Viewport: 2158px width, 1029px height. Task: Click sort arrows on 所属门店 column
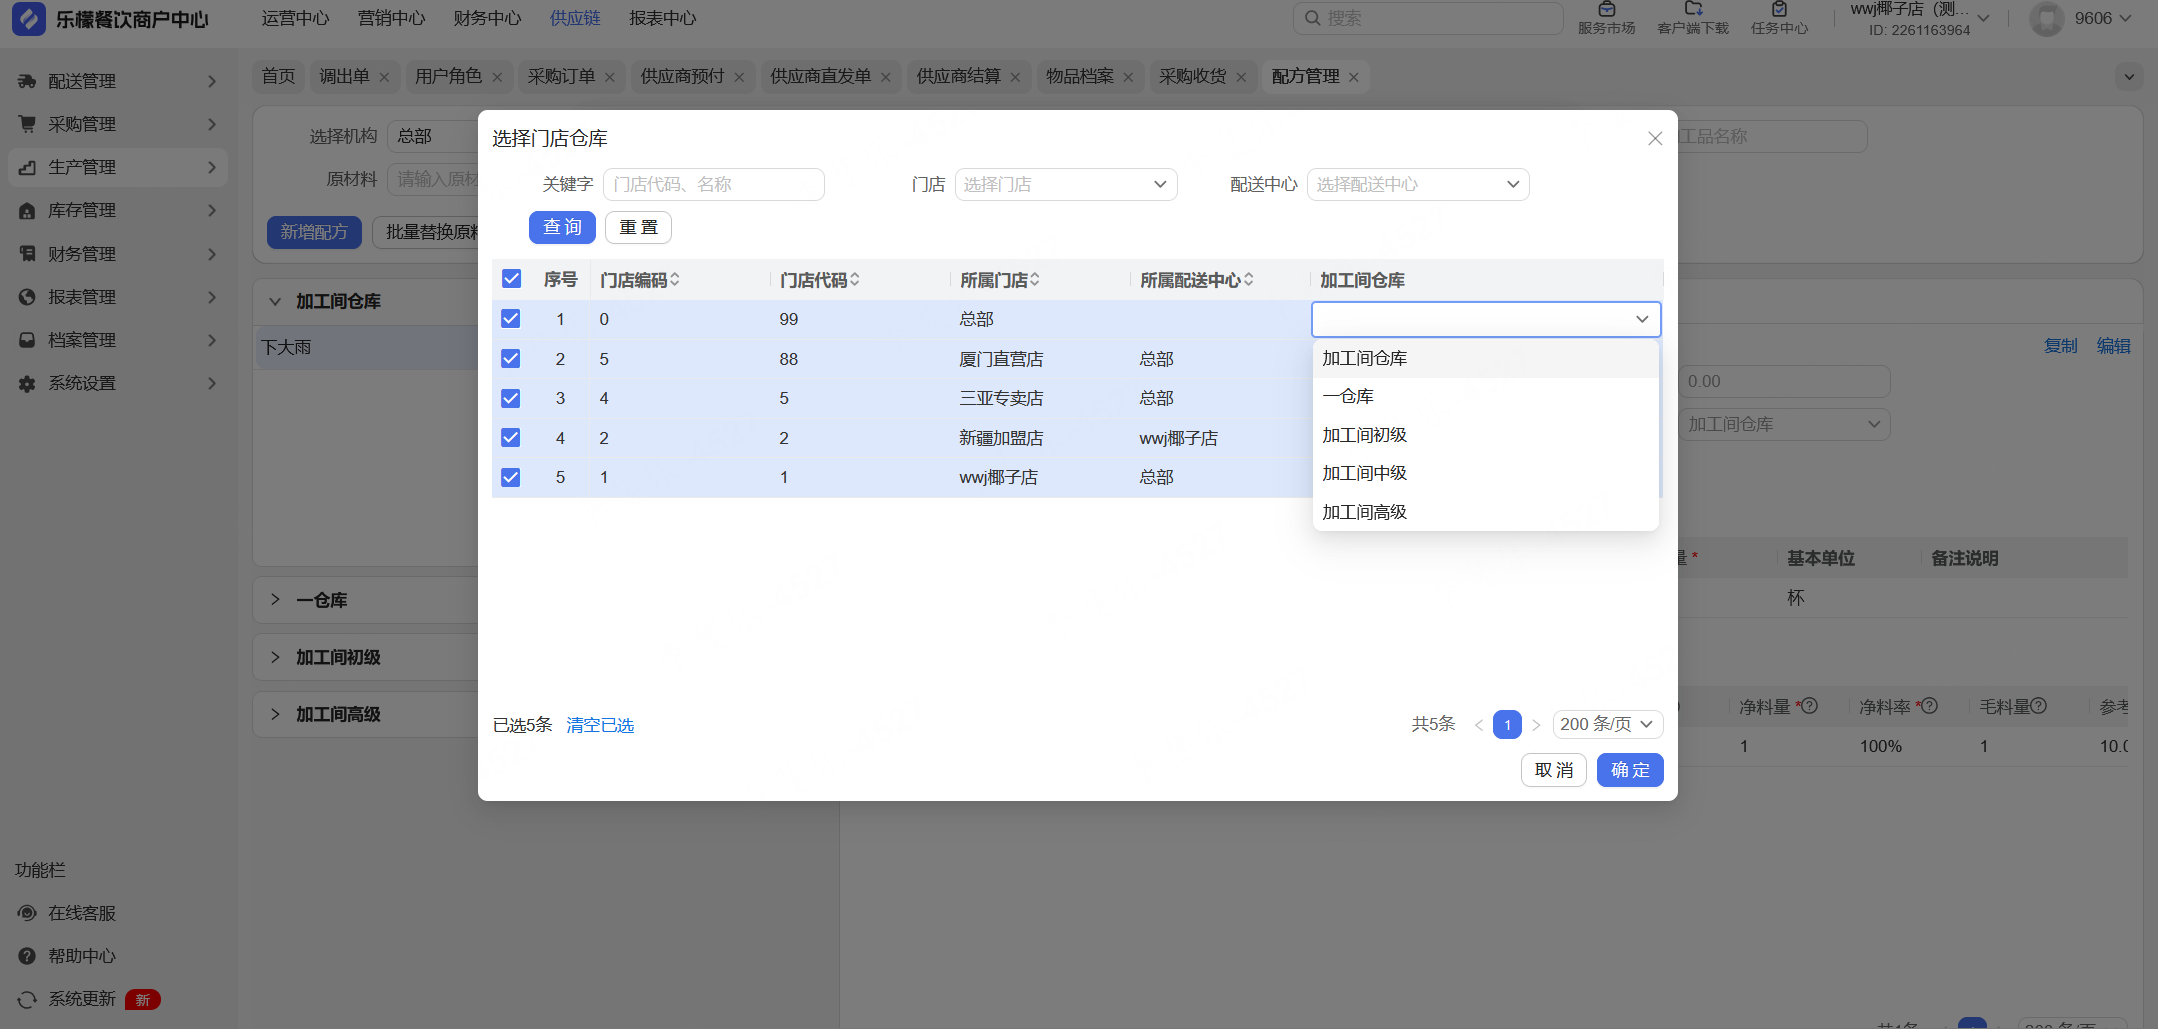[x=1035, y=280]
